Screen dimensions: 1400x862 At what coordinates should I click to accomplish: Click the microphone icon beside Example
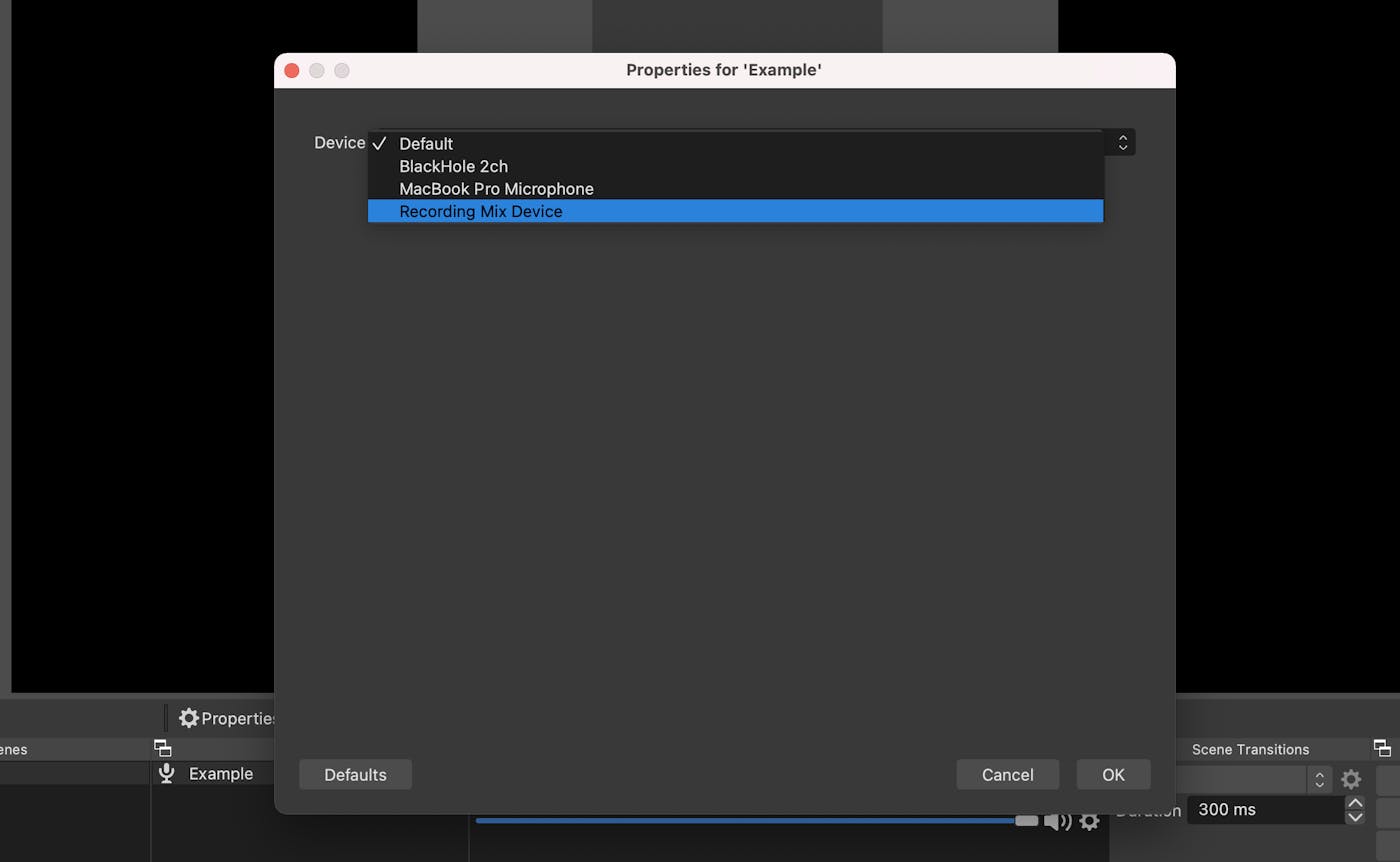(167, 774)
